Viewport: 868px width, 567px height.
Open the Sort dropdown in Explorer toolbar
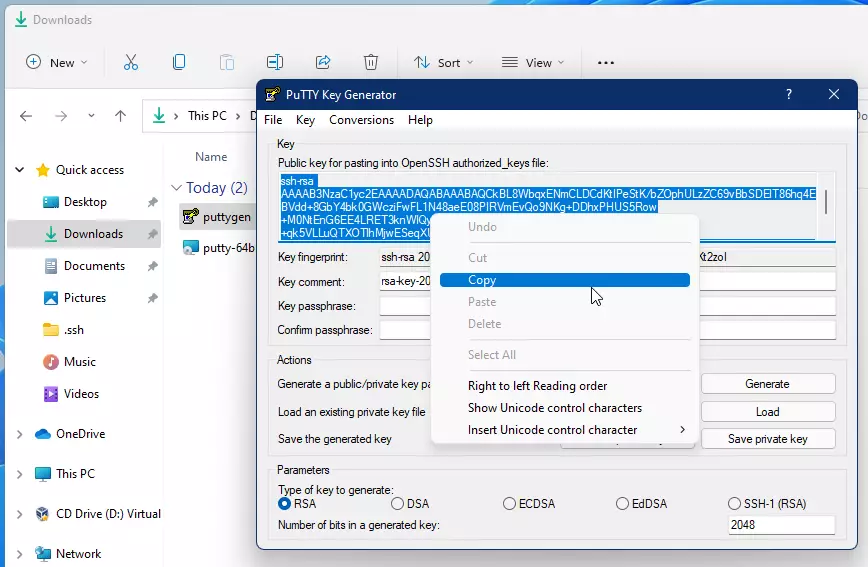coord(443,63)
